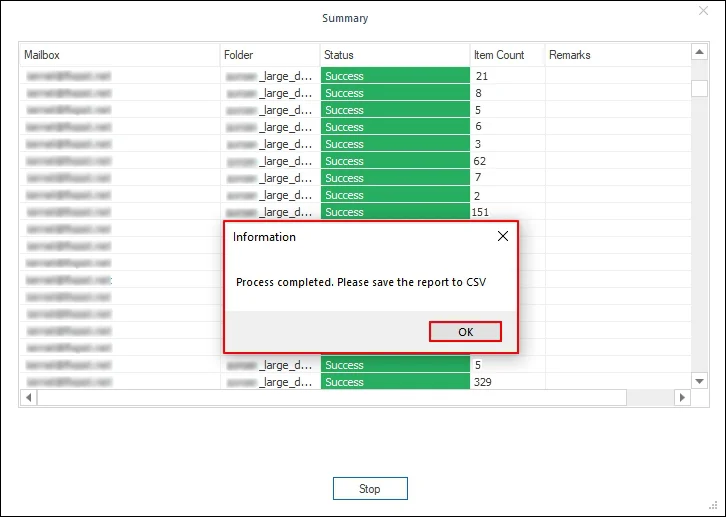Sort by the Item Count column header

tap(506, 55)
